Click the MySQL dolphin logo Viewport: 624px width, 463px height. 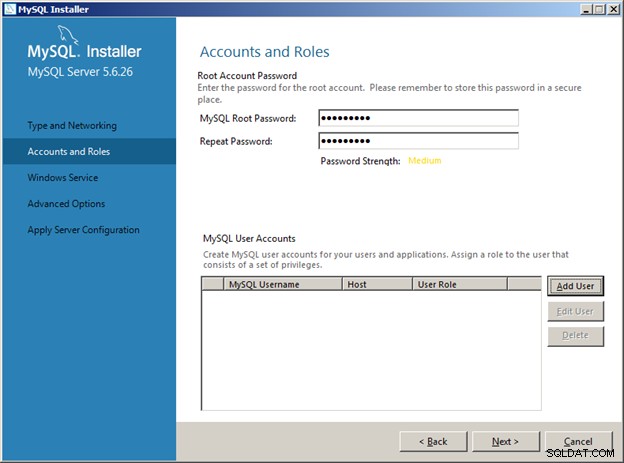click(x=67, y=34)
